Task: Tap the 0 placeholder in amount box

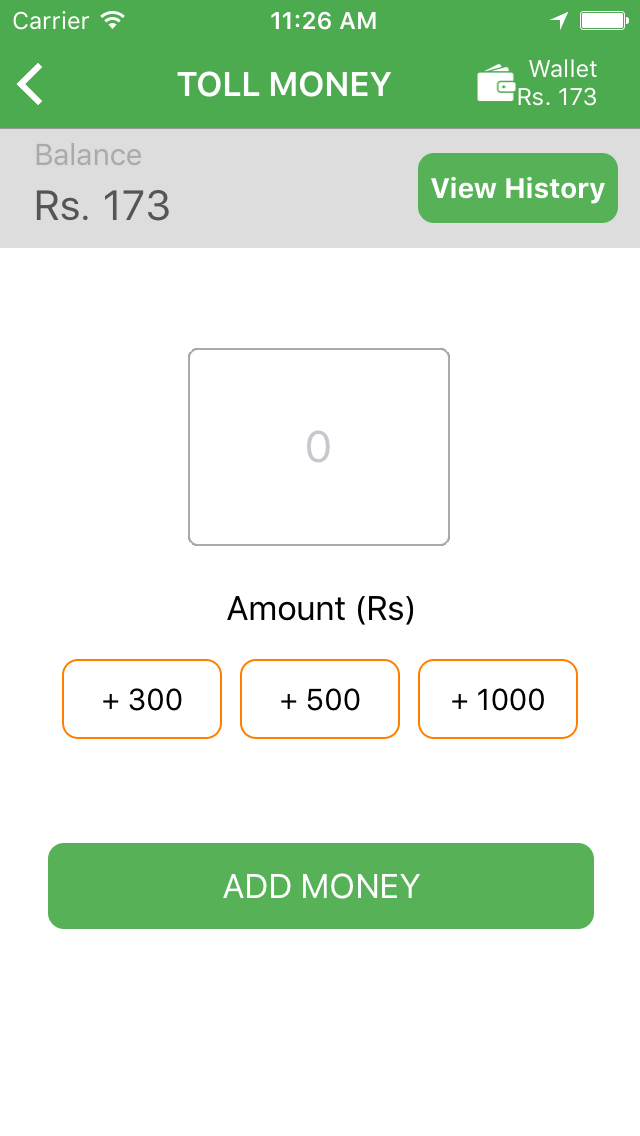Action: coord(318,447)
